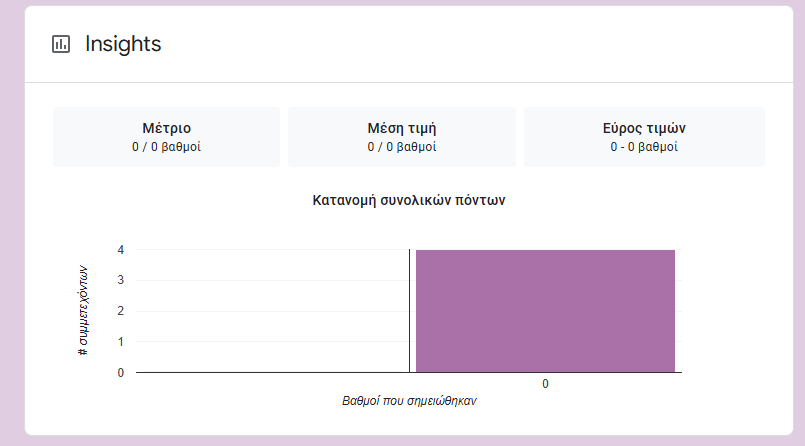The image size is (805, 446).
Task: Click the y-axis value 1
Action: coord(121,342)
